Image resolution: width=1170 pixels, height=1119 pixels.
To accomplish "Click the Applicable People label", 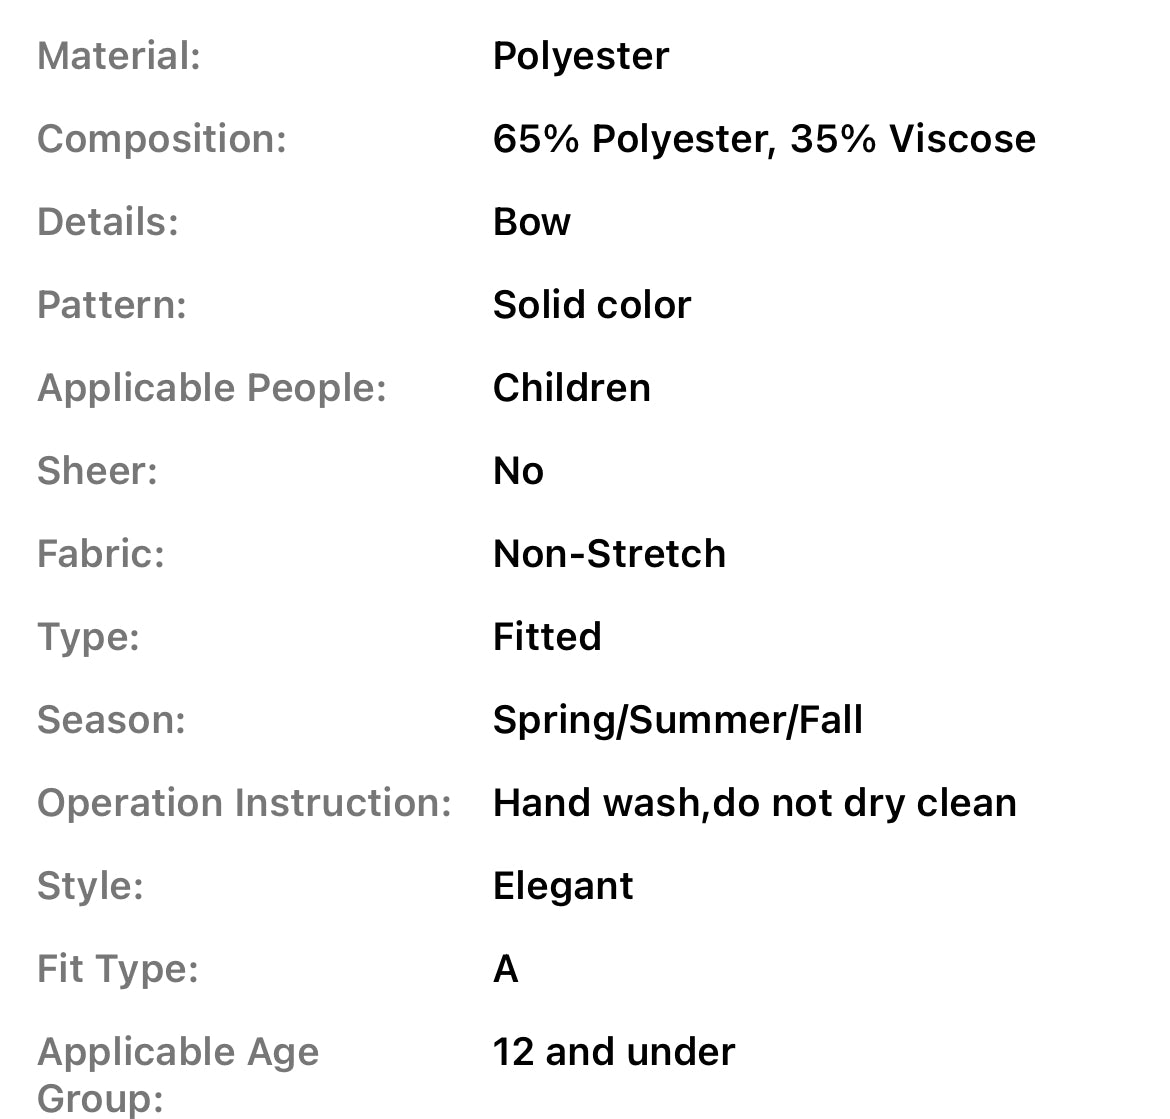I will [212, 388].
